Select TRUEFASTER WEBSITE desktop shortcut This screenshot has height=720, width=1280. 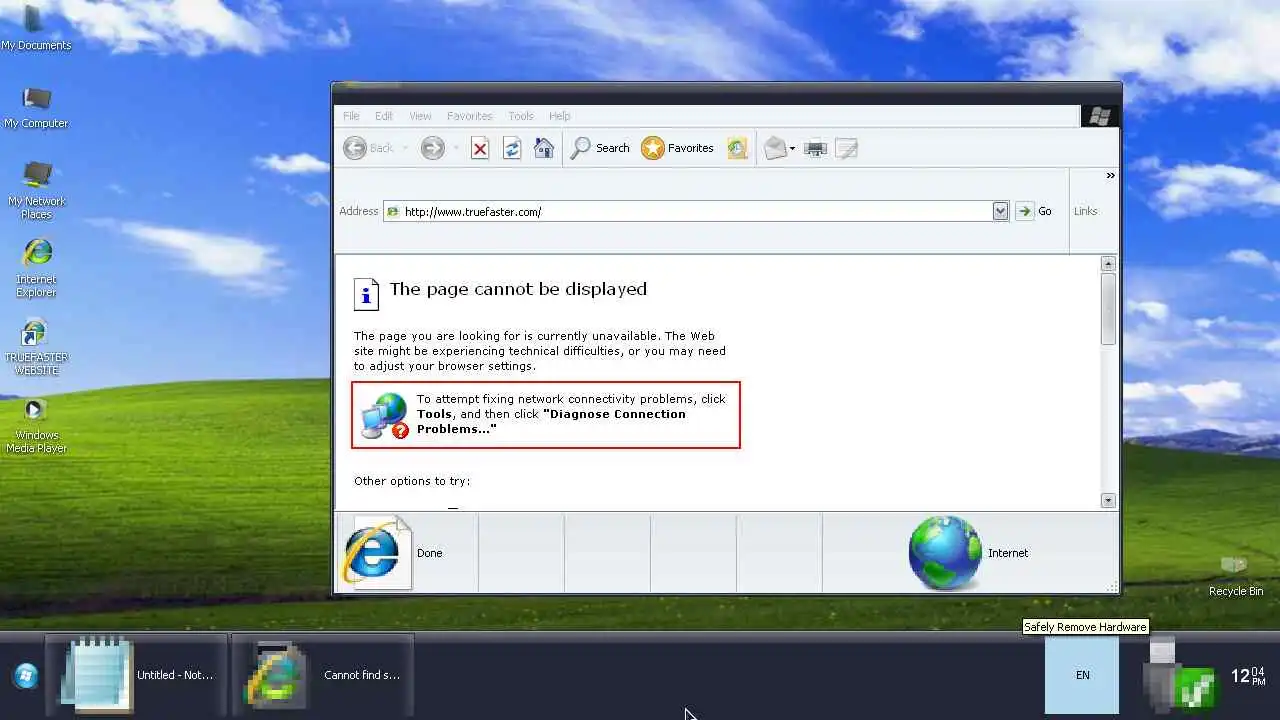(x=36, y=346)
